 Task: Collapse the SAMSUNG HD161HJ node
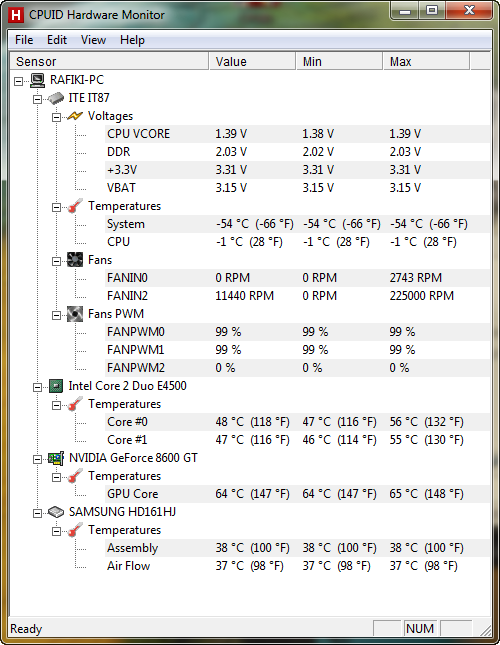pos(37,513)
